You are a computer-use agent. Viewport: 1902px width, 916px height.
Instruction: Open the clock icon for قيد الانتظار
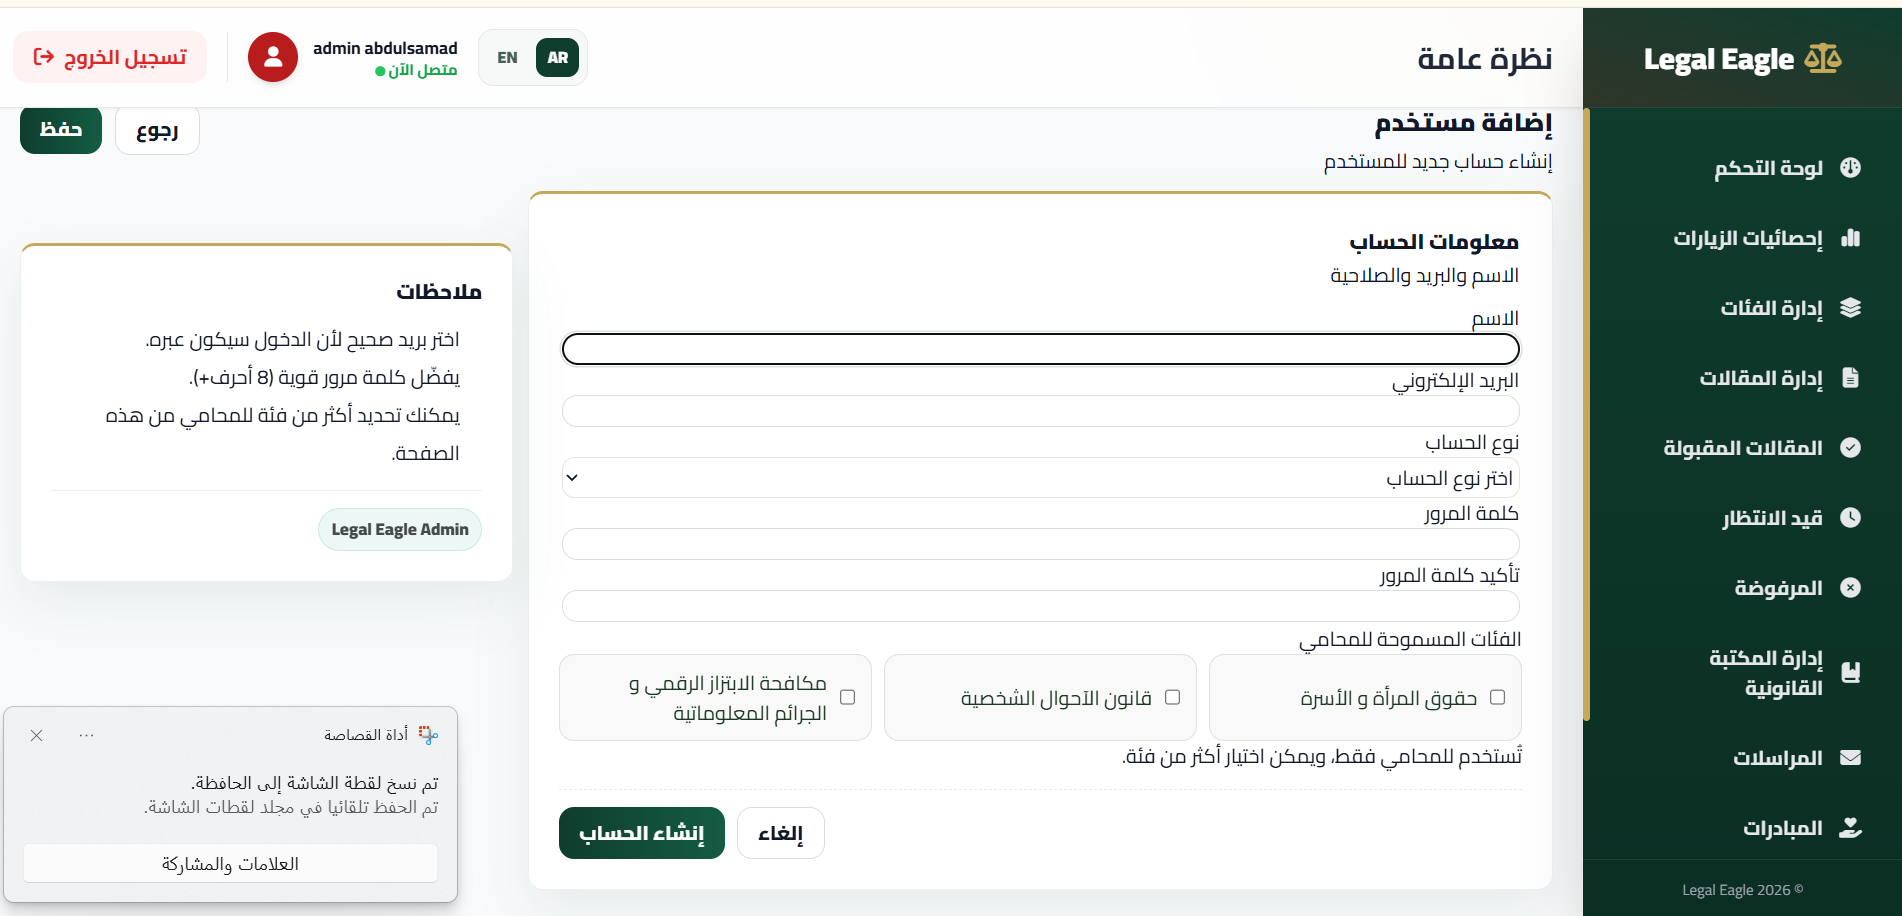[1850, 518]
